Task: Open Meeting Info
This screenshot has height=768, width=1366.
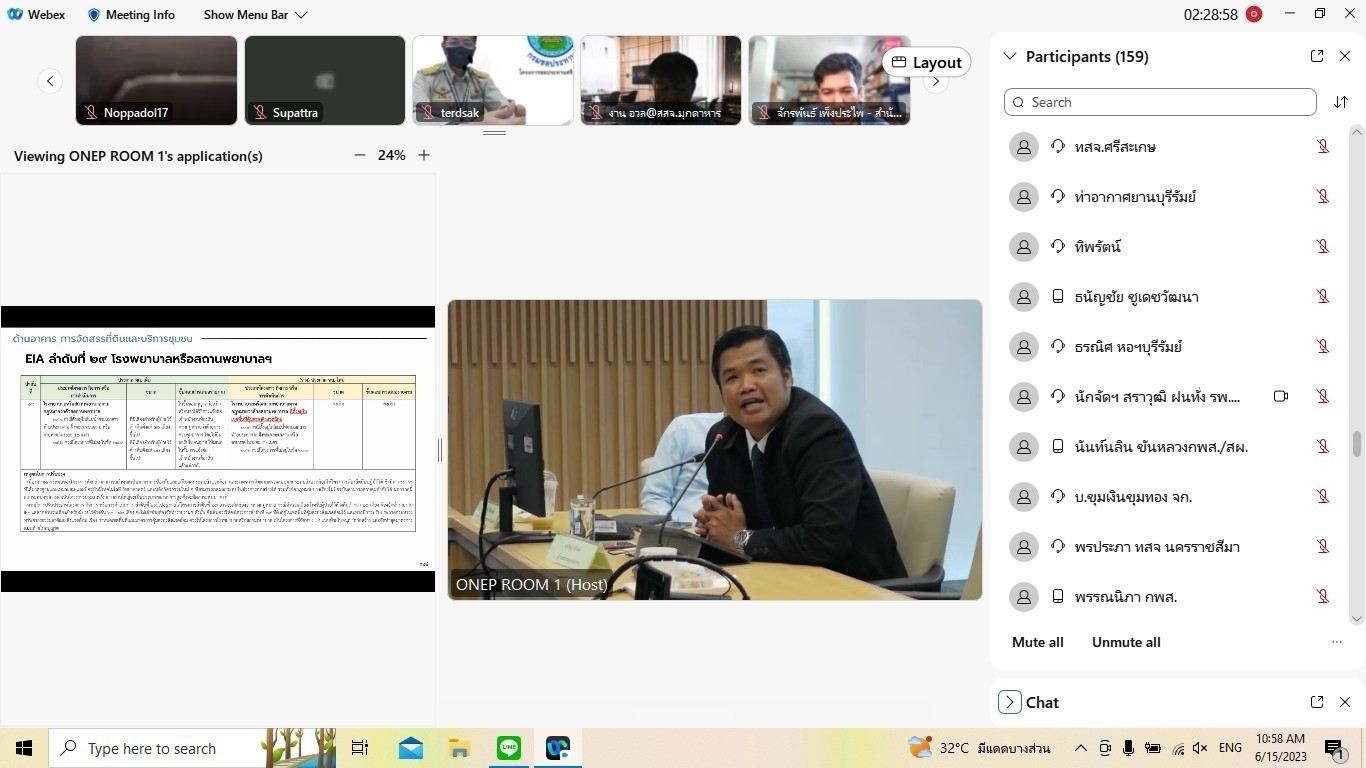Action: pos(131,15)
